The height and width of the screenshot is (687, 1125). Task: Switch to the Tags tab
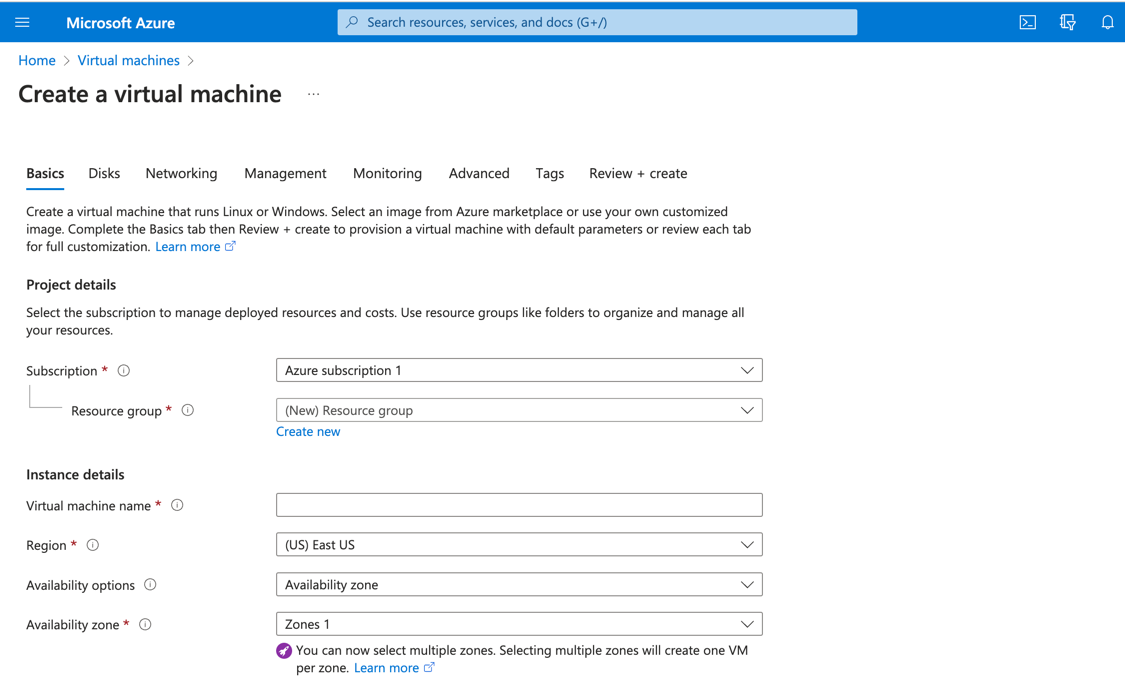pos(550,174)
